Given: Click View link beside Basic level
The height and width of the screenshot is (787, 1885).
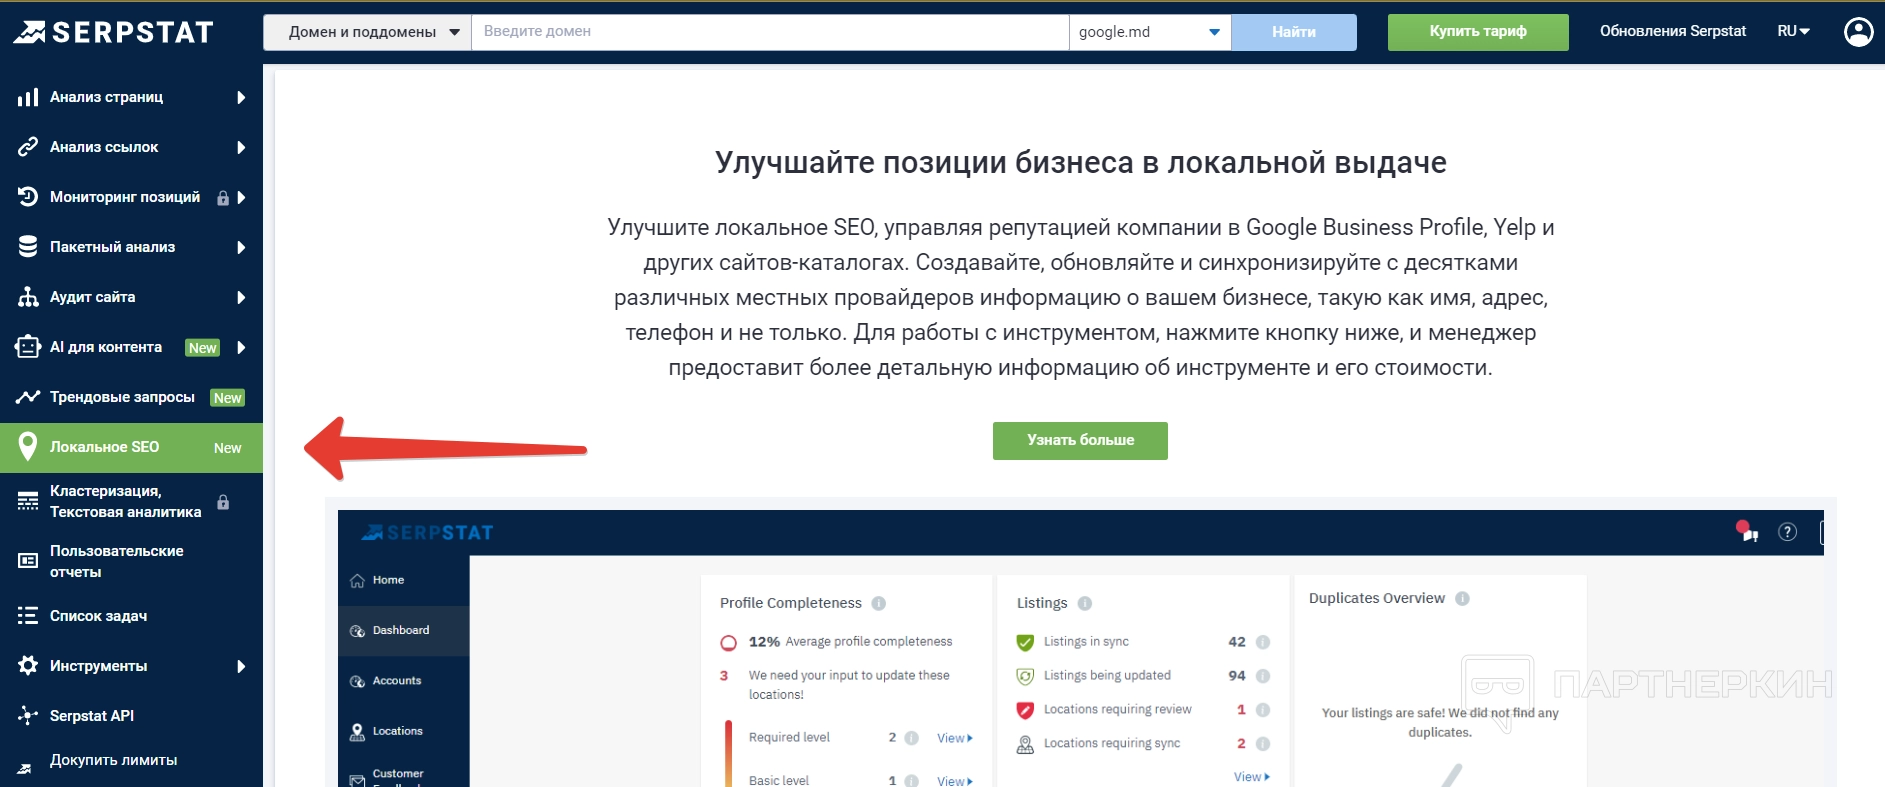Looking at the screenshot, I should [x=955, y=781].
